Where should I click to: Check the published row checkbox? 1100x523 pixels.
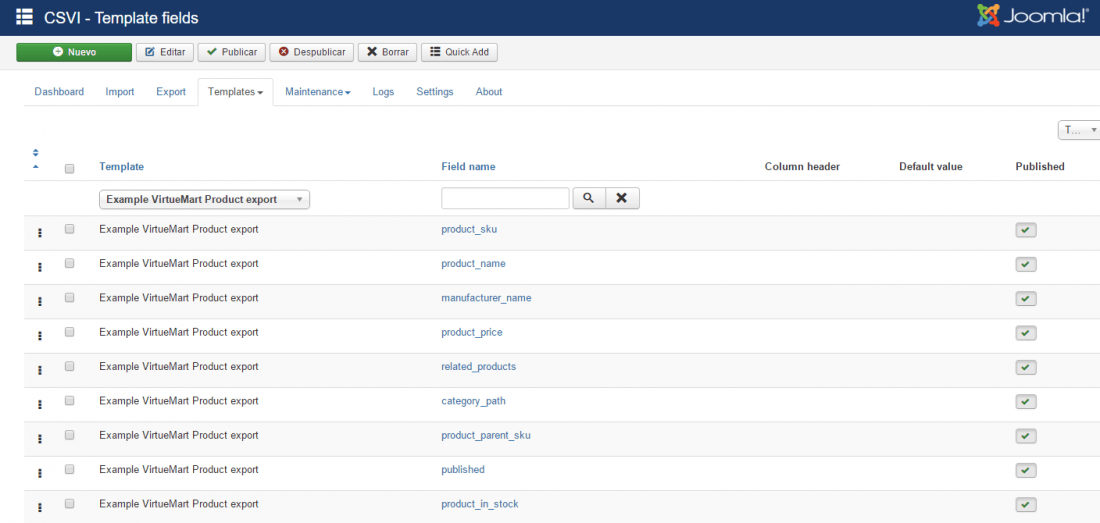click(x=69, y=469)
